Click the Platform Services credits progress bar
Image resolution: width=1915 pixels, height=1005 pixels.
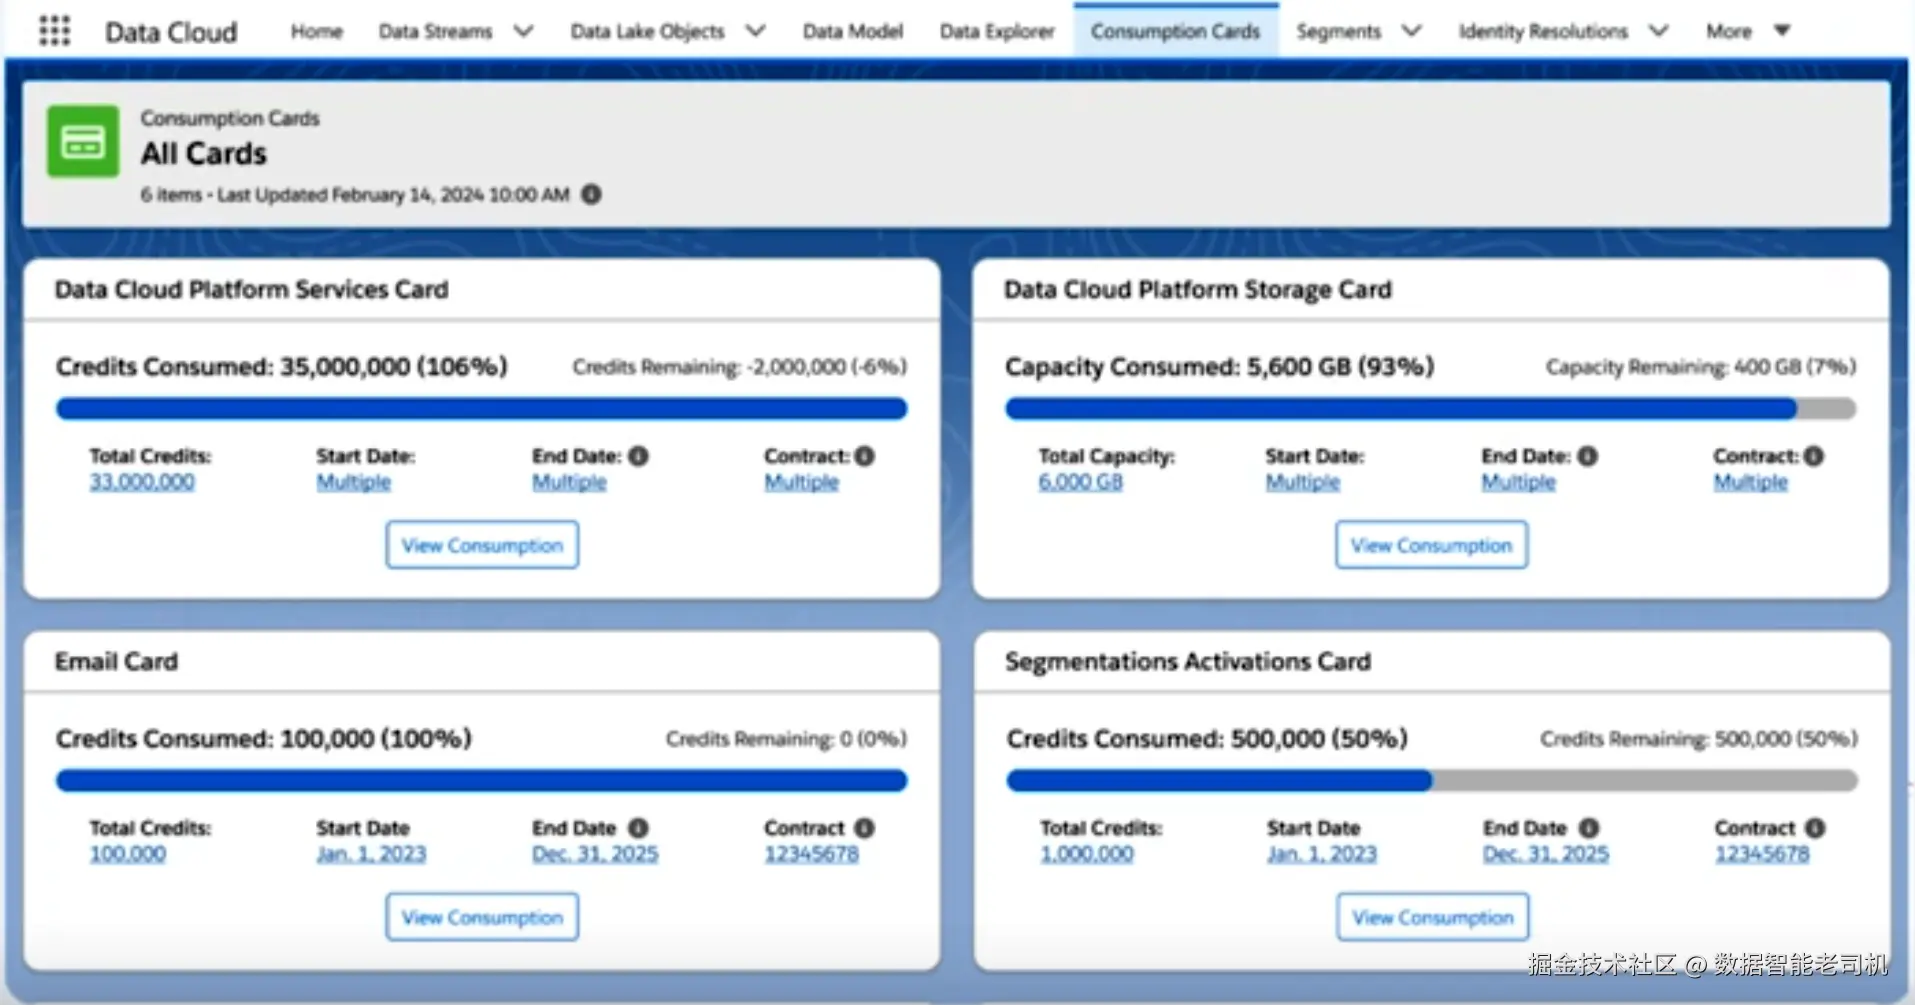tap(482, 409)
